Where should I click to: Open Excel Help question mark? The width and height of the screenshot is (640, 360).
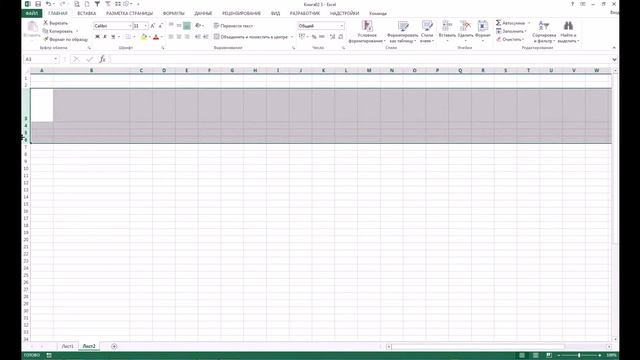[x=572, y=4]
